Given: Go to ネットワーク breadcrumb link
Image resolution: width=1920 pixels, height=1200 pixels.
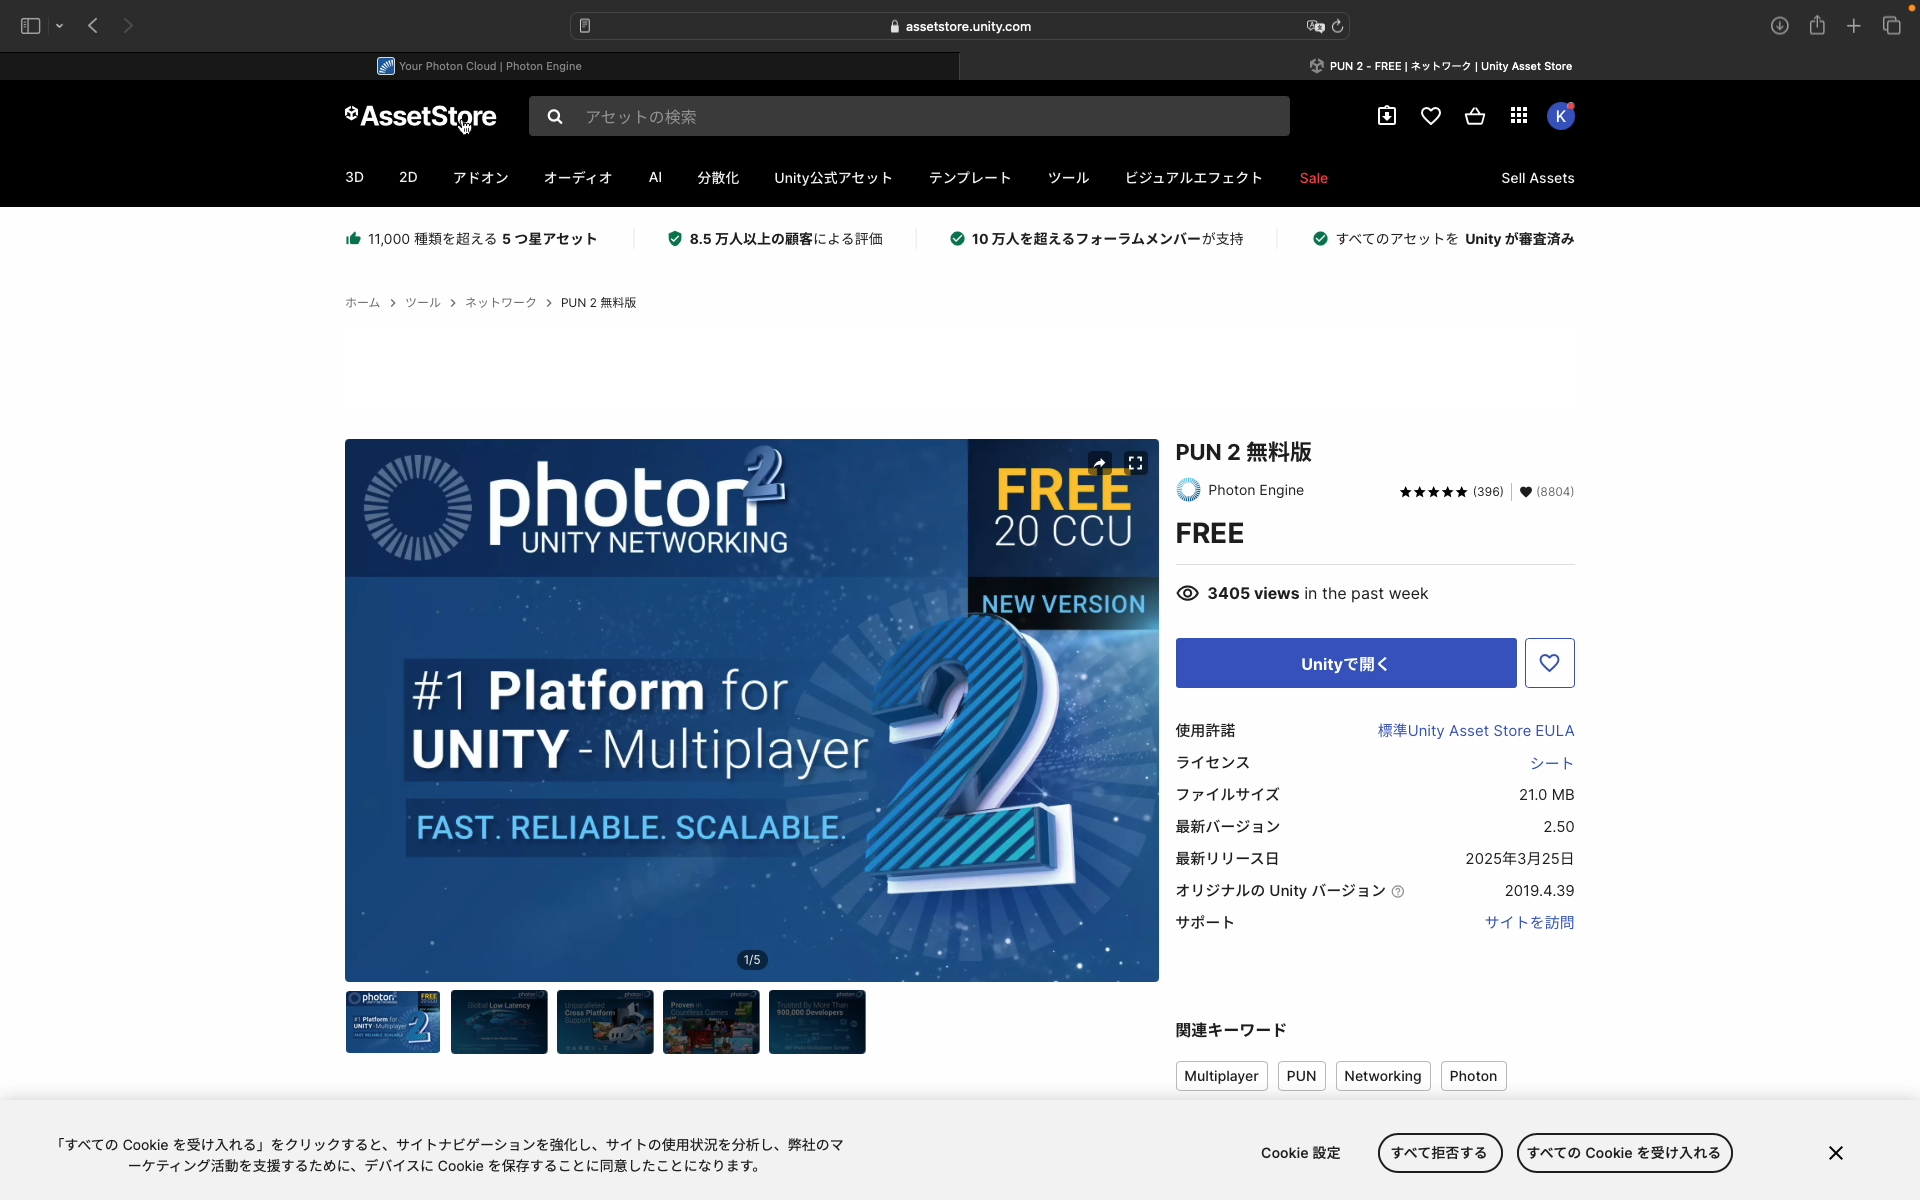Looking at the screenshot, I should [x=501, y=302].
